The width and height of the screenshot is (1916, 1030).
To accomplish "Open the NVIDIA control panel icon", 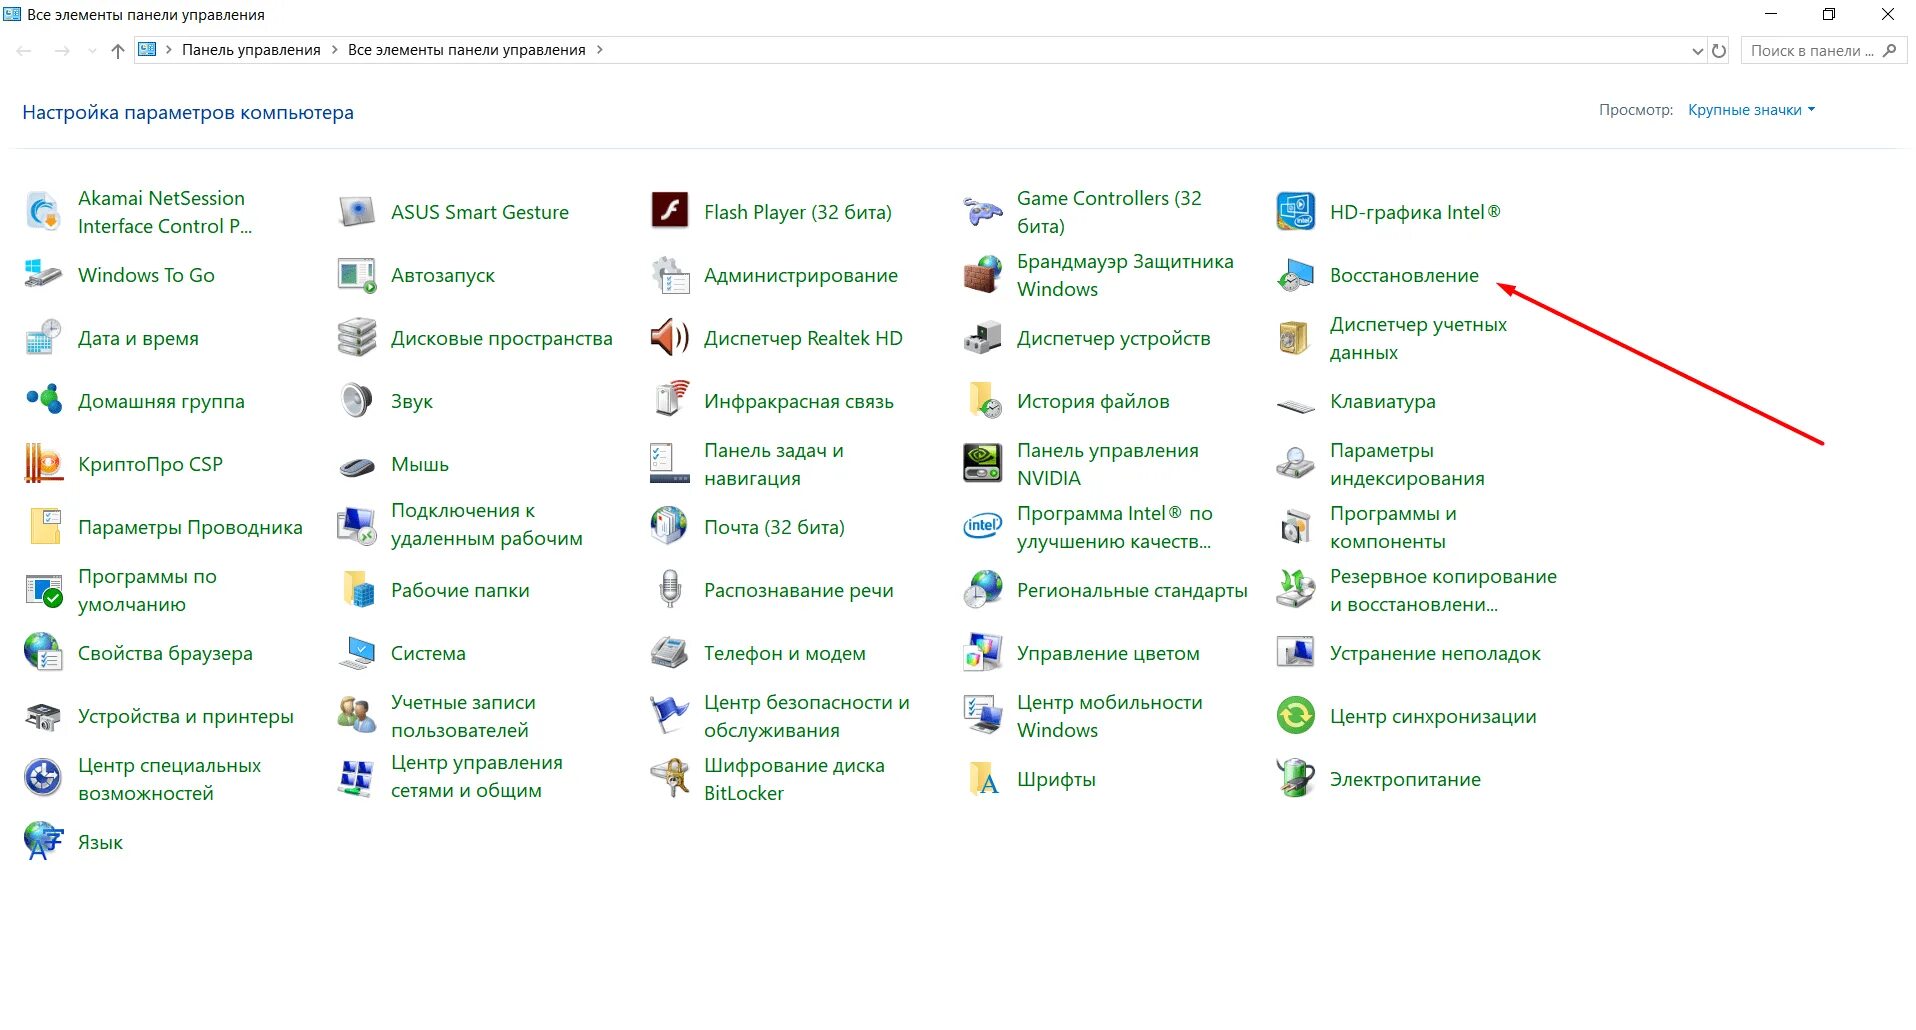I will [982, 464].
